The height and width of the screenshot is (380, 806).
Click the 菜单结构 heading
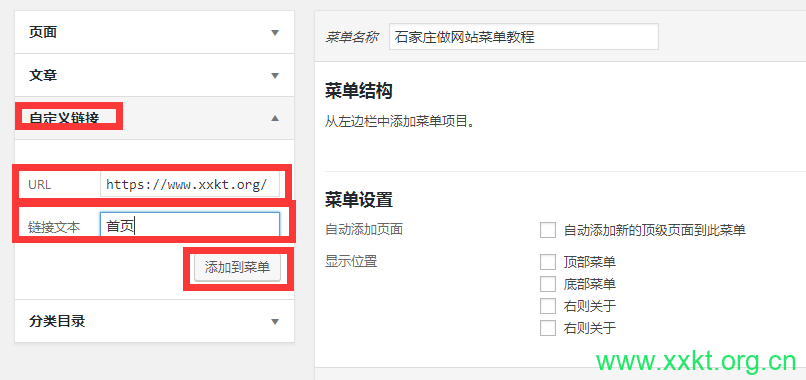[359, 92]
